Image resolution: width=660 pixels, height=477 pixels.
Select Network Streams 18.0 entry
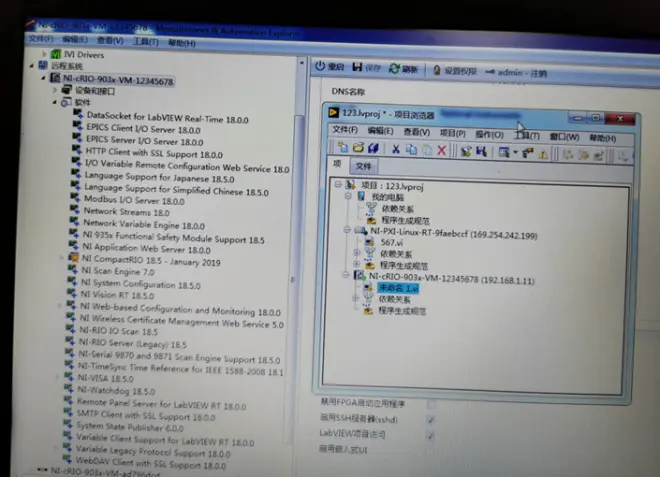point(126,212)
